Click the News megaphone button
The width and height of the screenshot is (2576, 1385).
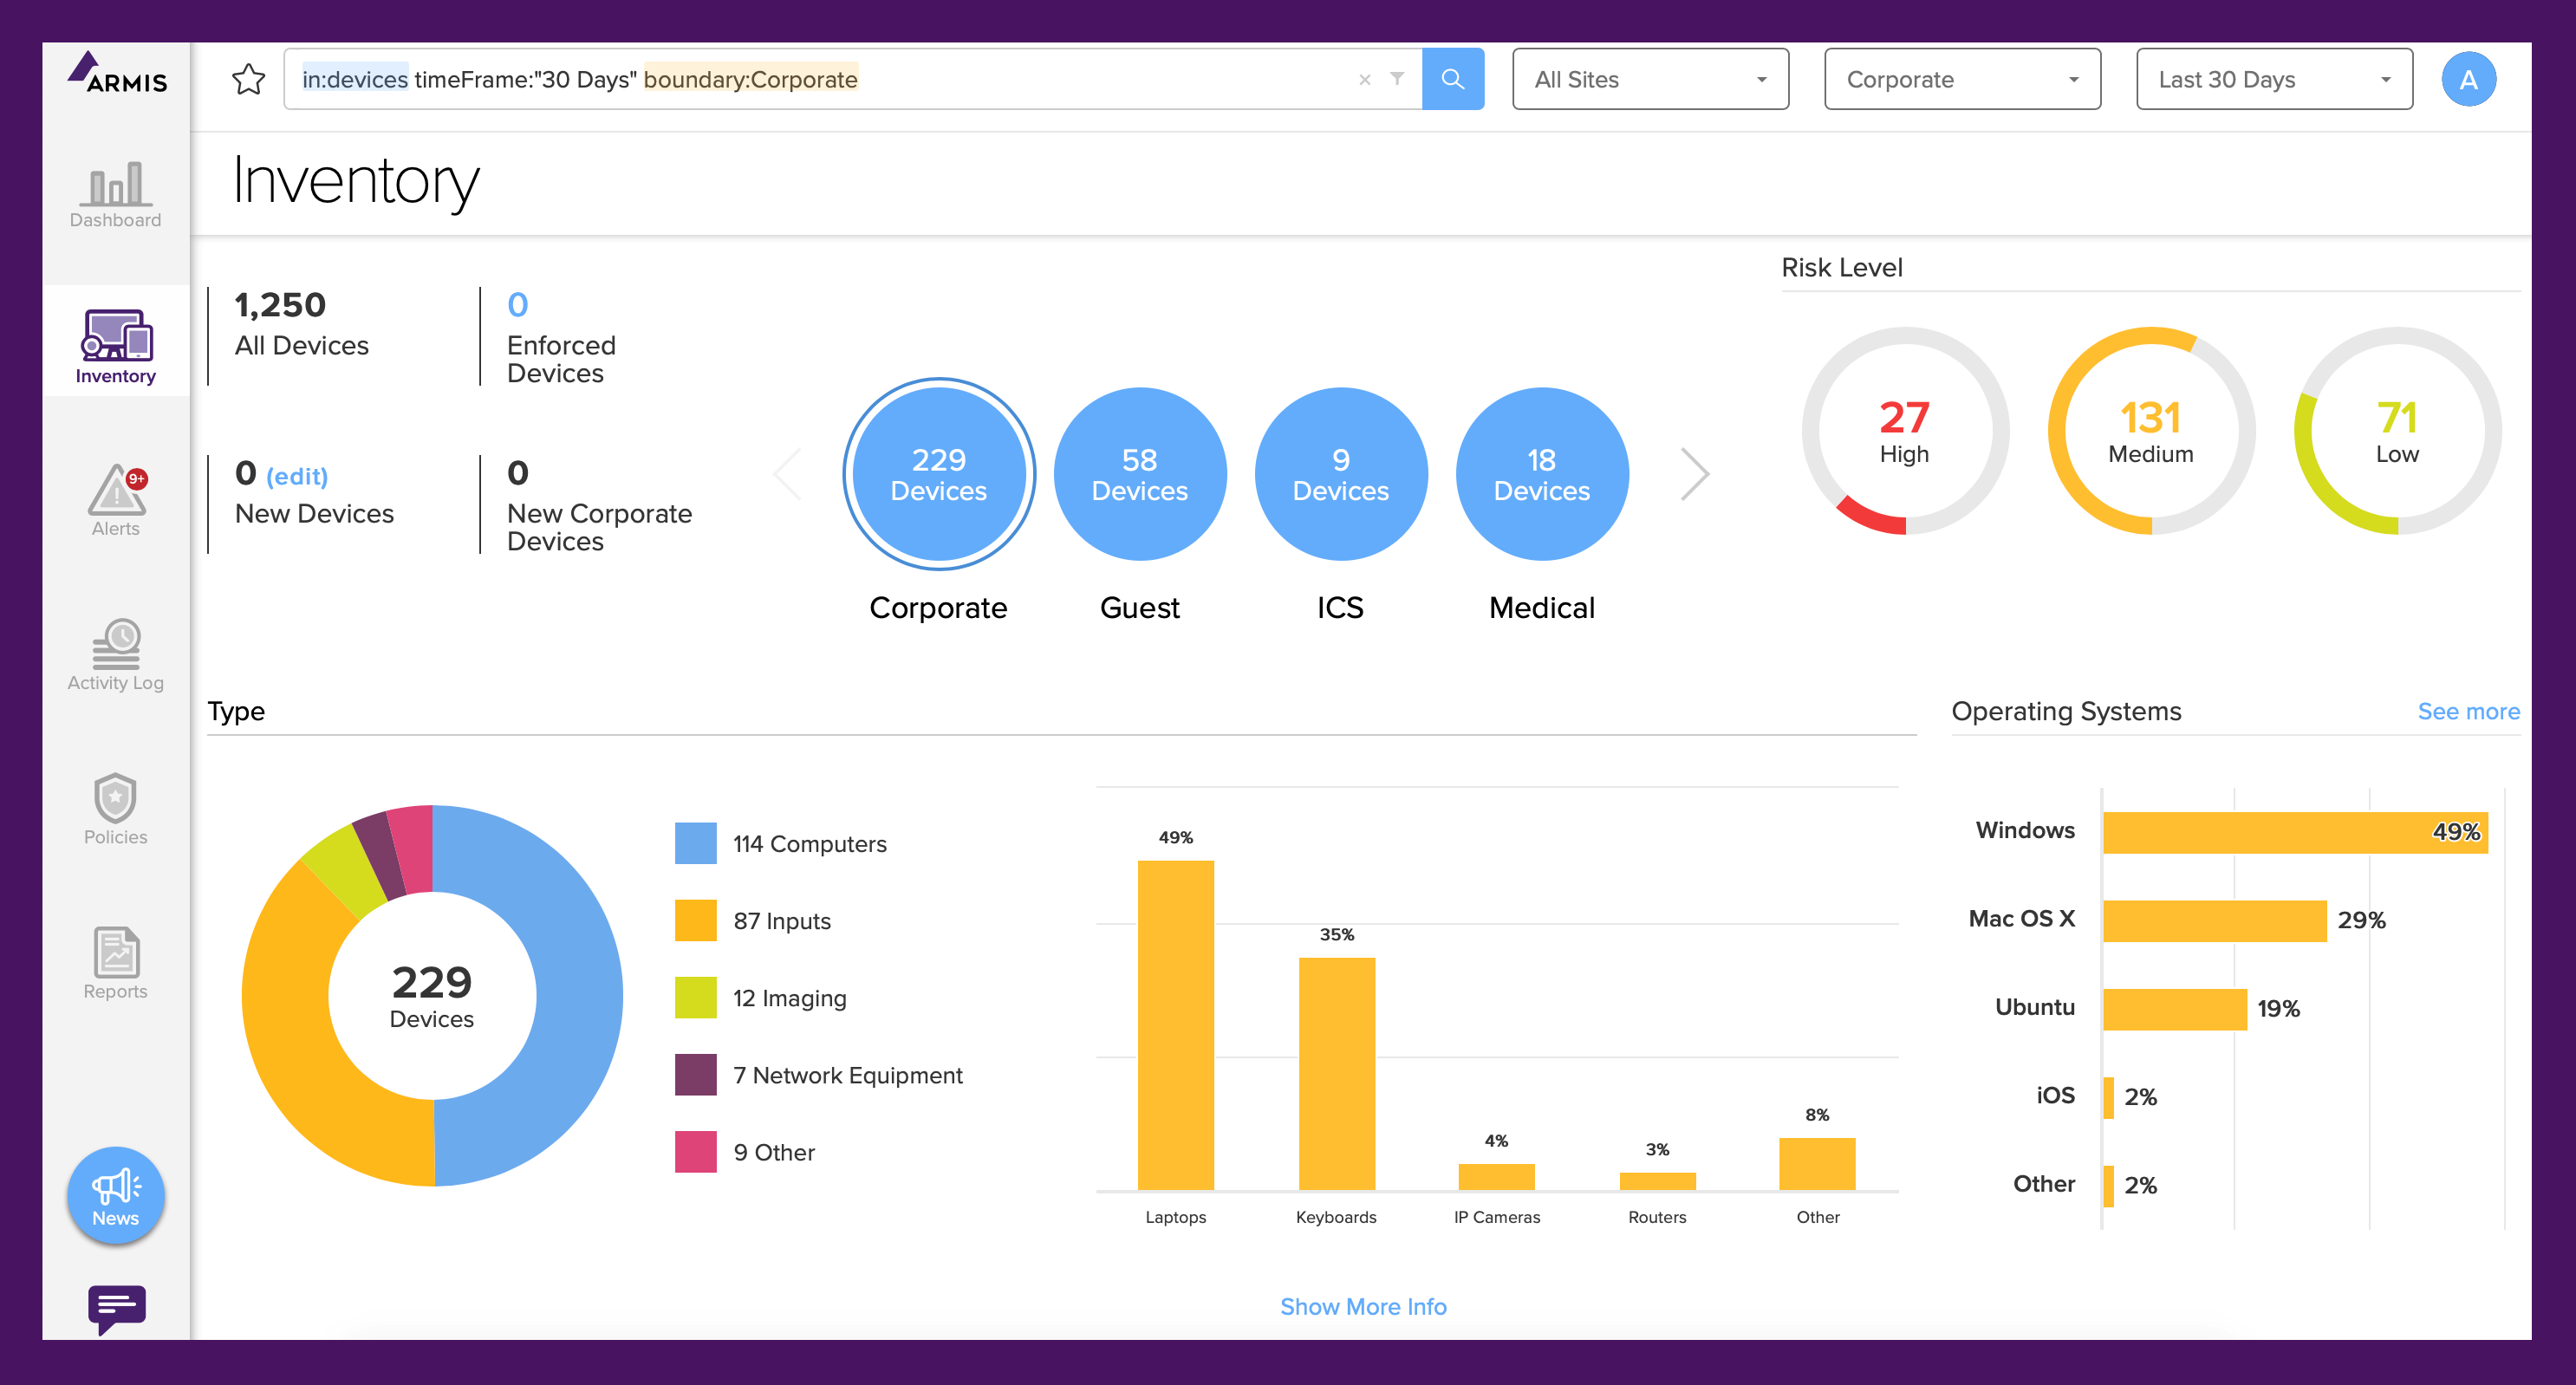coord(116,1195)
